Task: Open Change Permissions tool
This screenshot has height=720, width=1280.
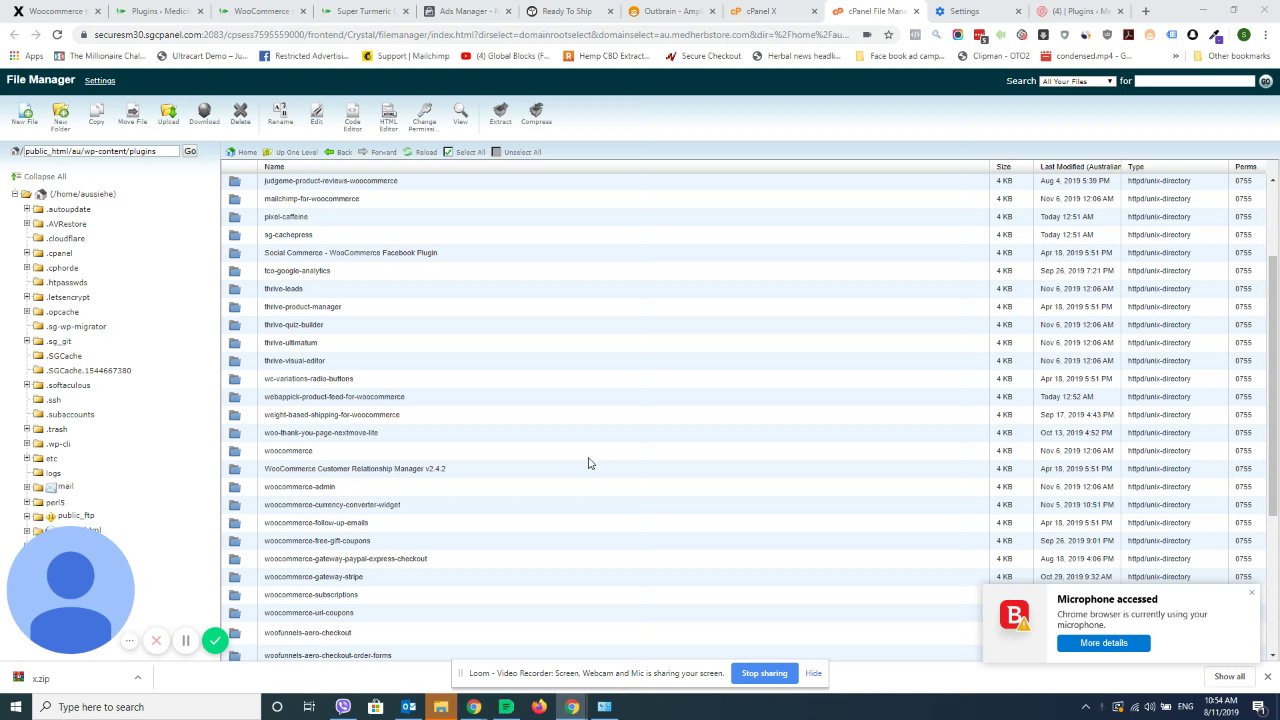Action: point(424,116)
